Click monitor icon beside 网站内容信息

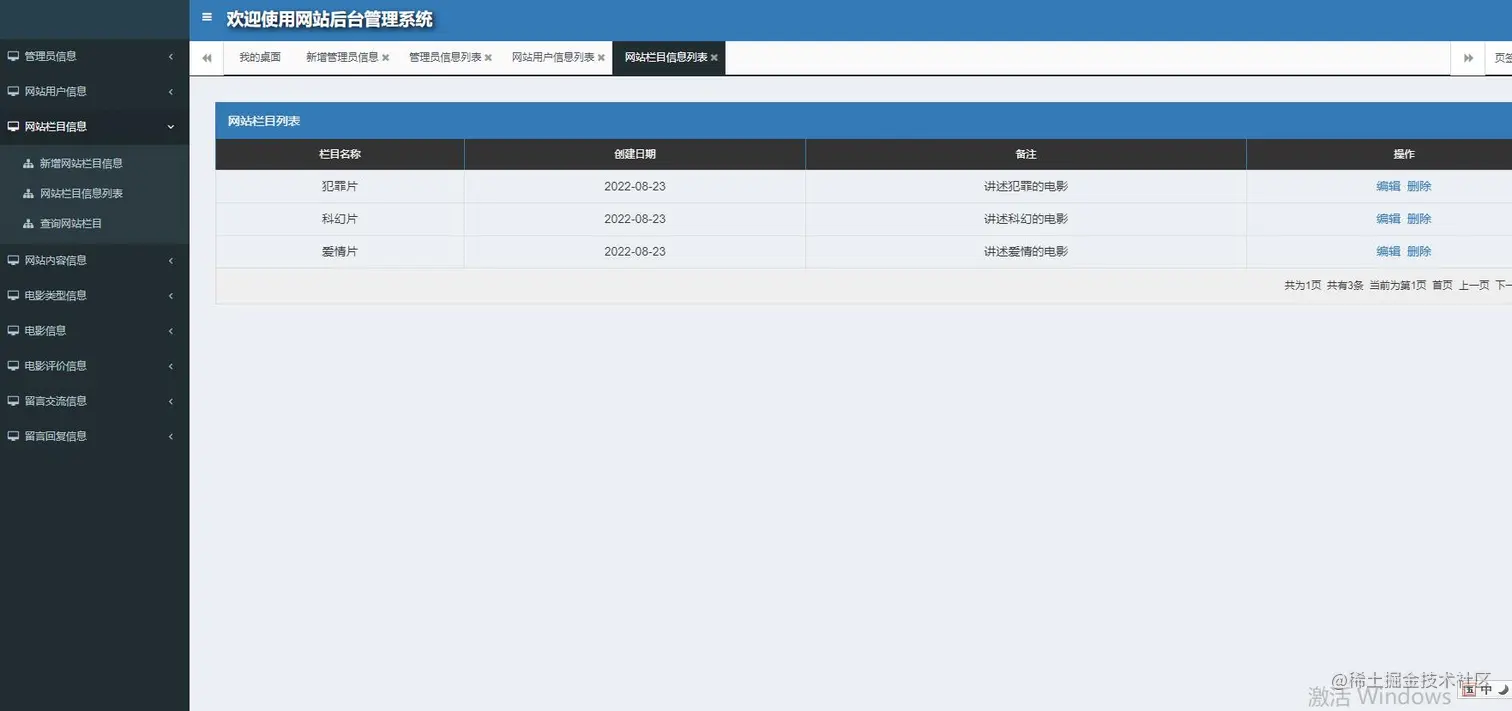coord(13,260)
